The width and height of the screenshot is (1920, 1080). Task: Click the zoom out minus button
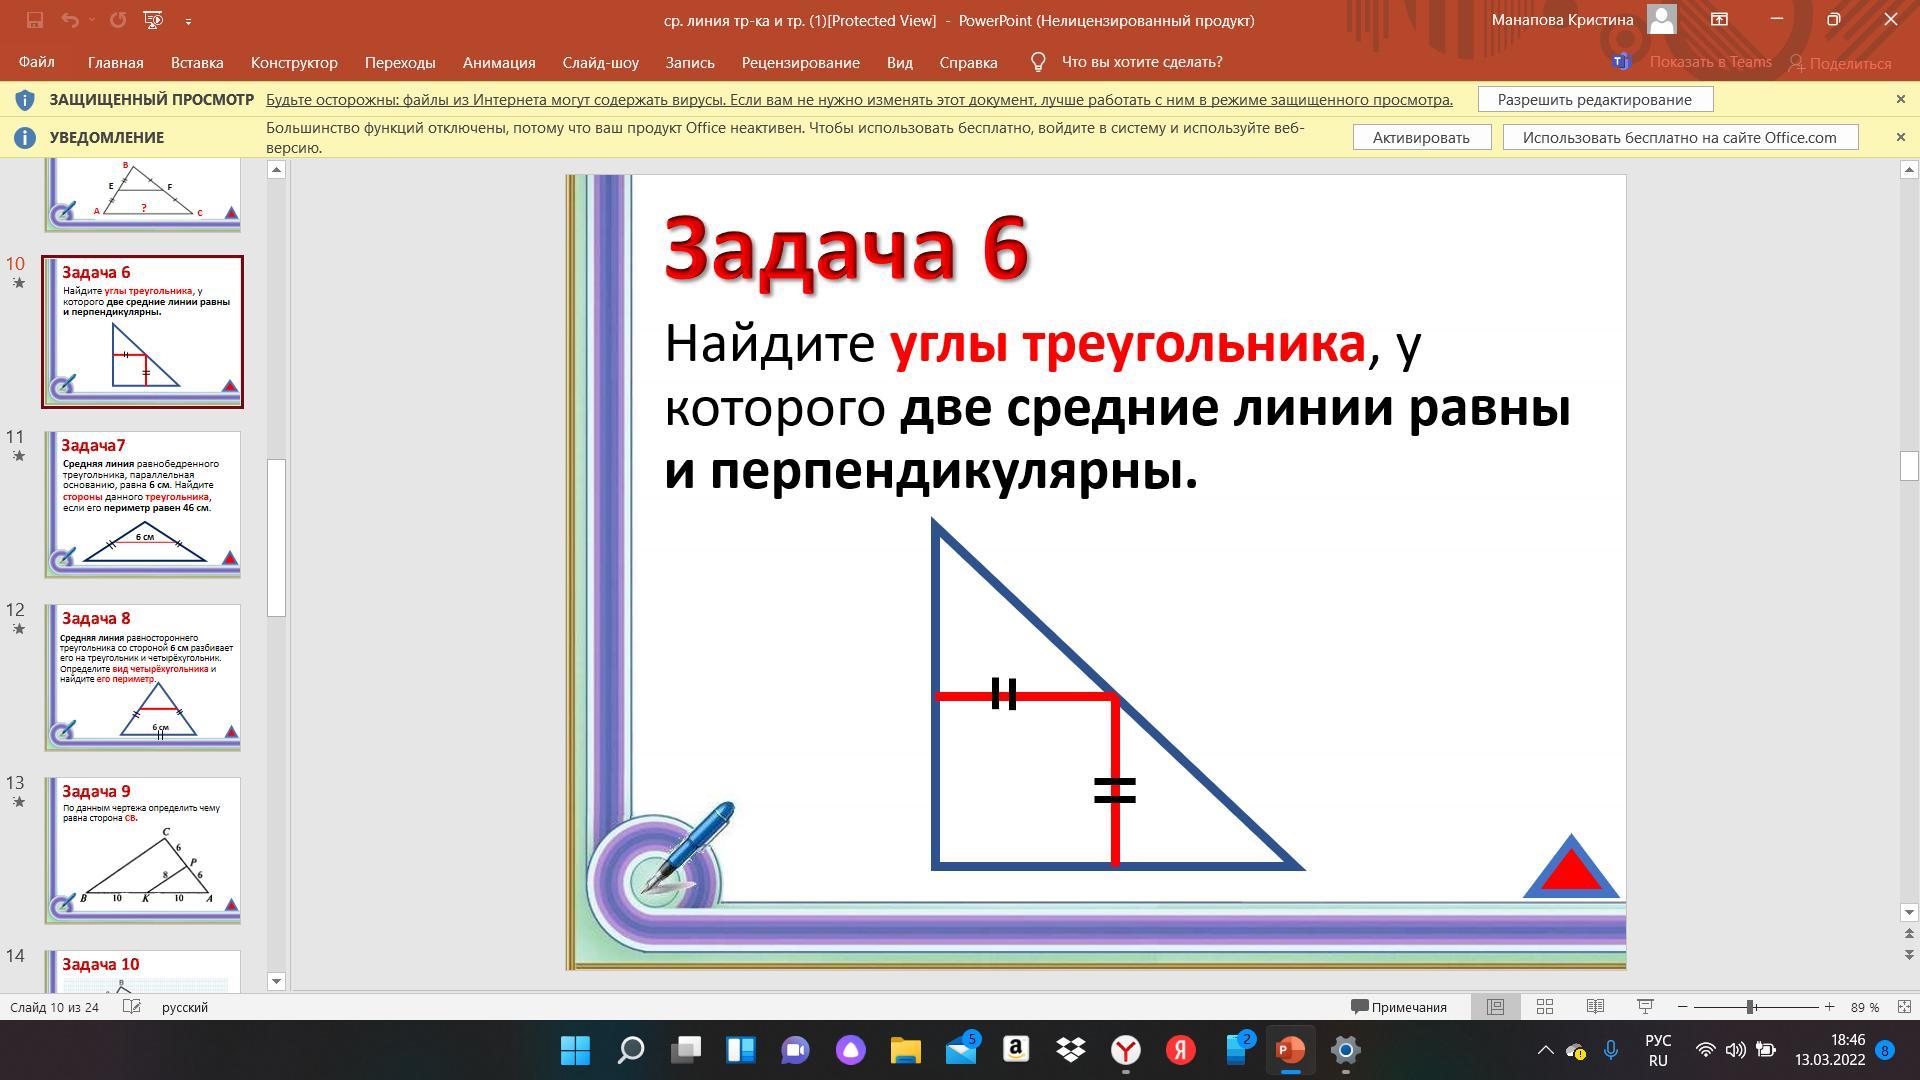point(1683,1007)
